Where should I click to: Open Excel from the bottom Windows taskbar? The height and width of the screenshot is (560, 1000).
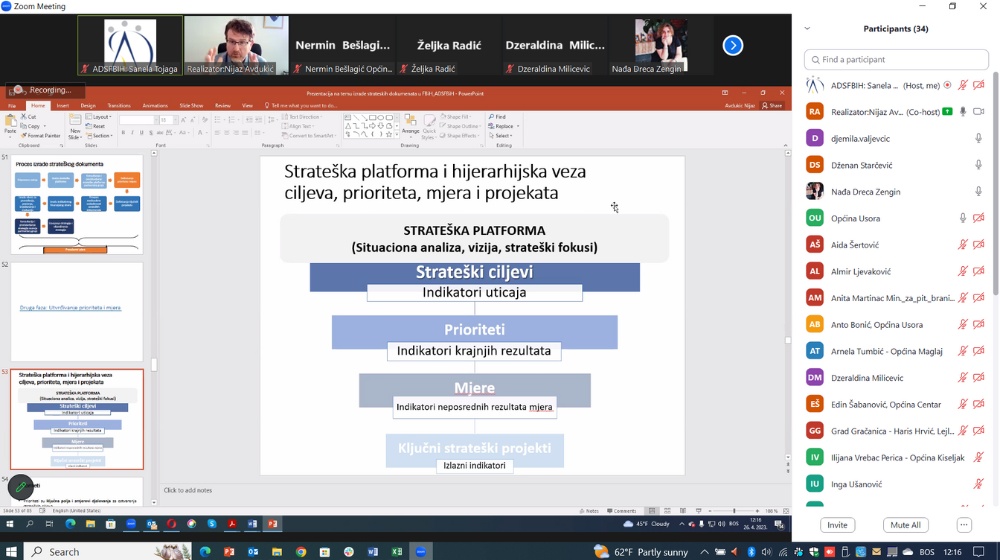coord(397,552)
